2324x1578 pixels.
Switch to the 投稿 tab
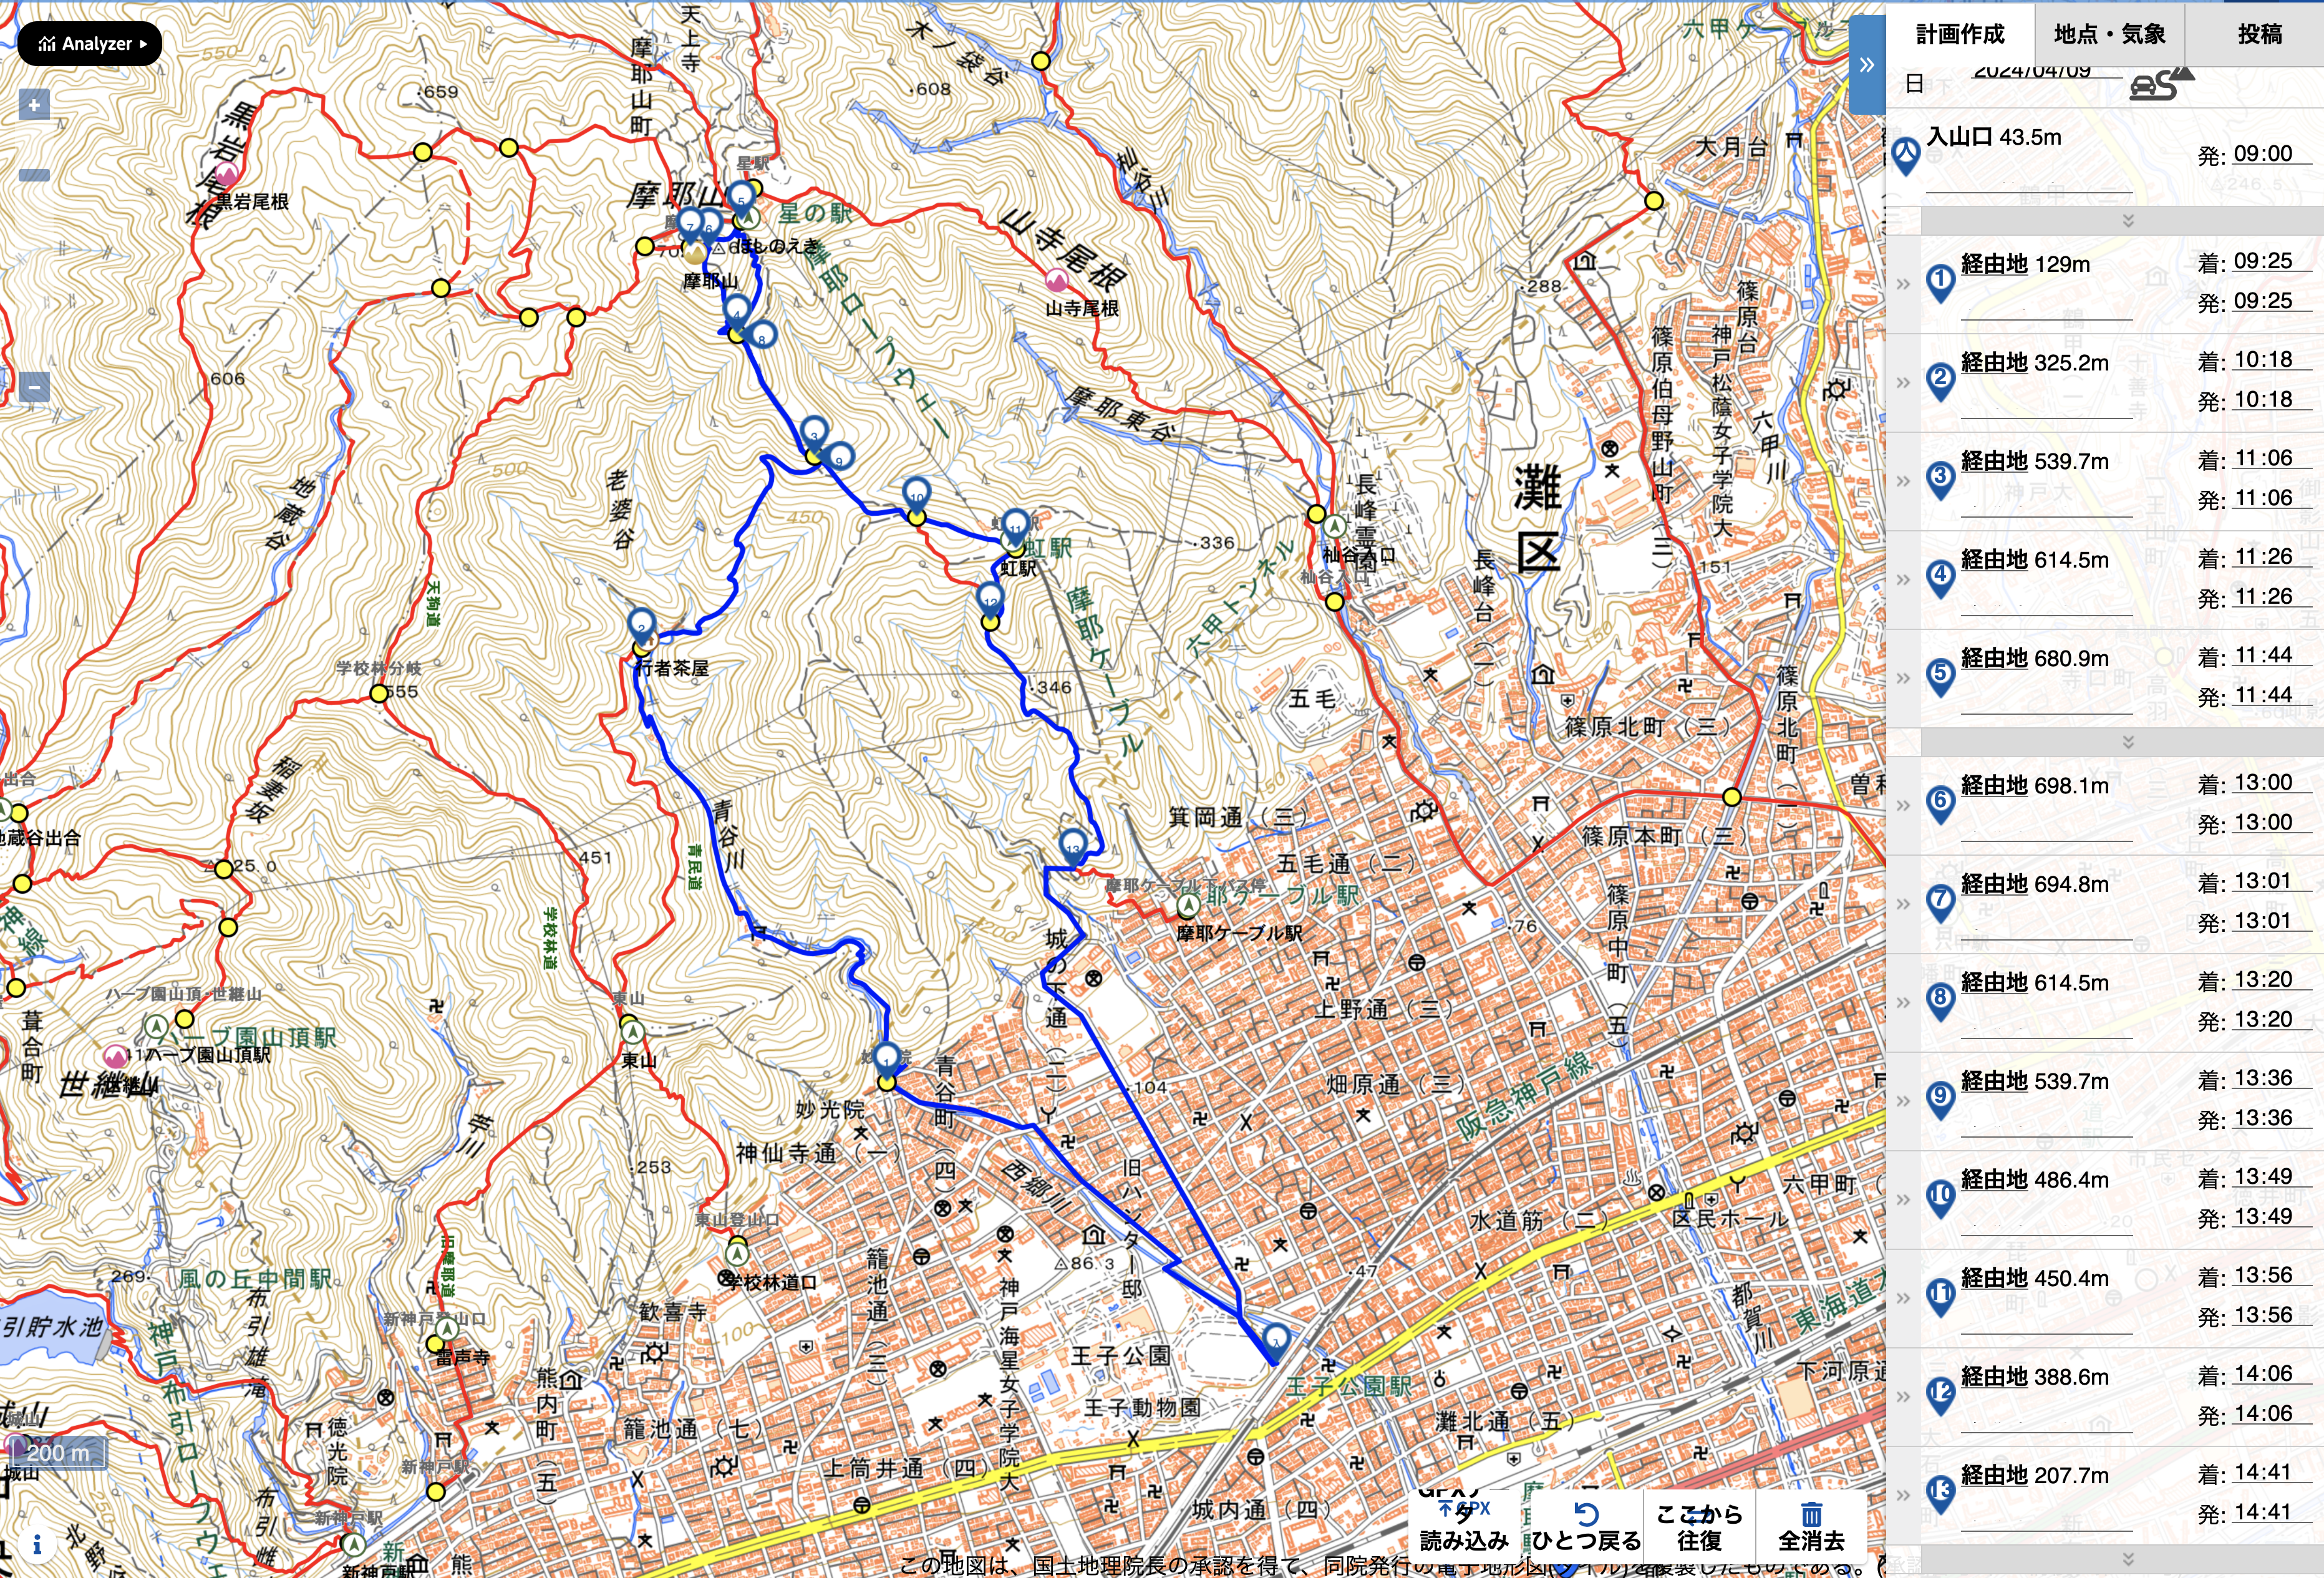(2259, 34)
